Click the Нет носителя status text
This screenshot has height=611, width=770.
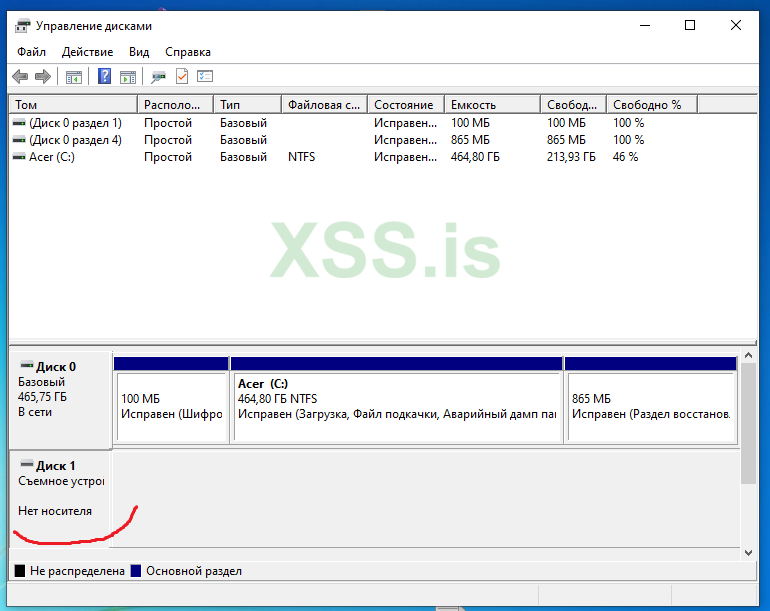(55, 511)
